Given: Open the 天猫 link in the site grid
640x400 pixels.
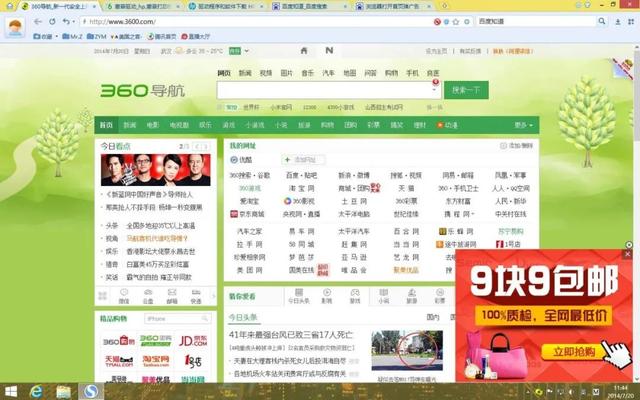Looking at the screenshot, I should coord(406,189).
